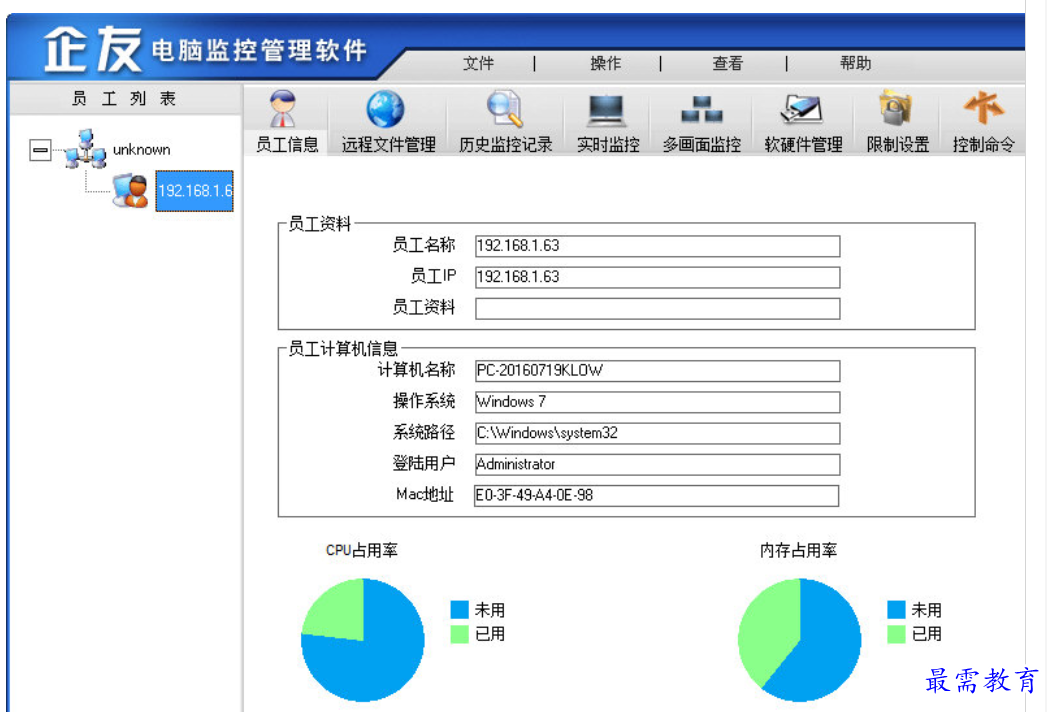Open the 帮助 menu
Screen dimensions: 1047x712
[855, 63]
